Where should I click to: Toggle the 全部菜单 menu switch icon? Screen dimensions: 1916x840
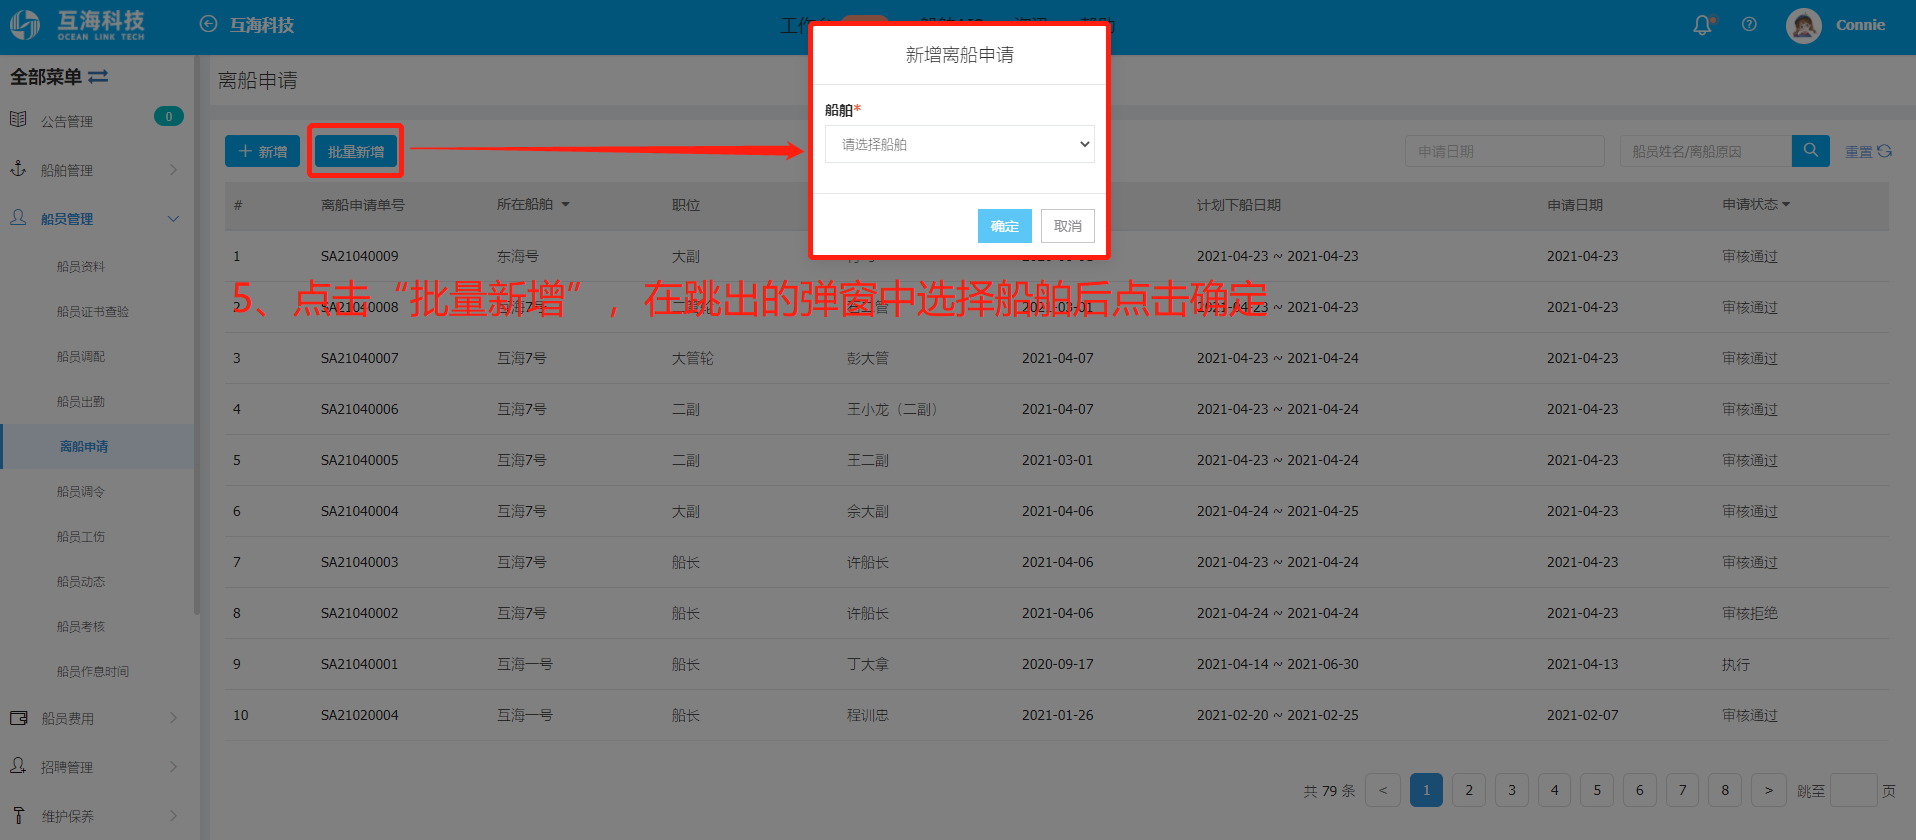click(98, 77)
